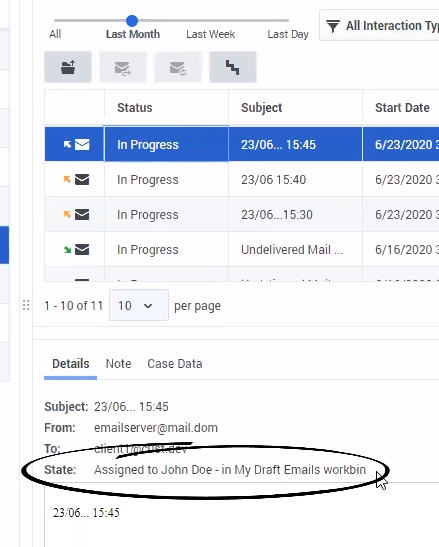This screenshot has width=439, height=547.
Task: Open the All Interaction Types filter dropdown
Action: click(379, 25)
